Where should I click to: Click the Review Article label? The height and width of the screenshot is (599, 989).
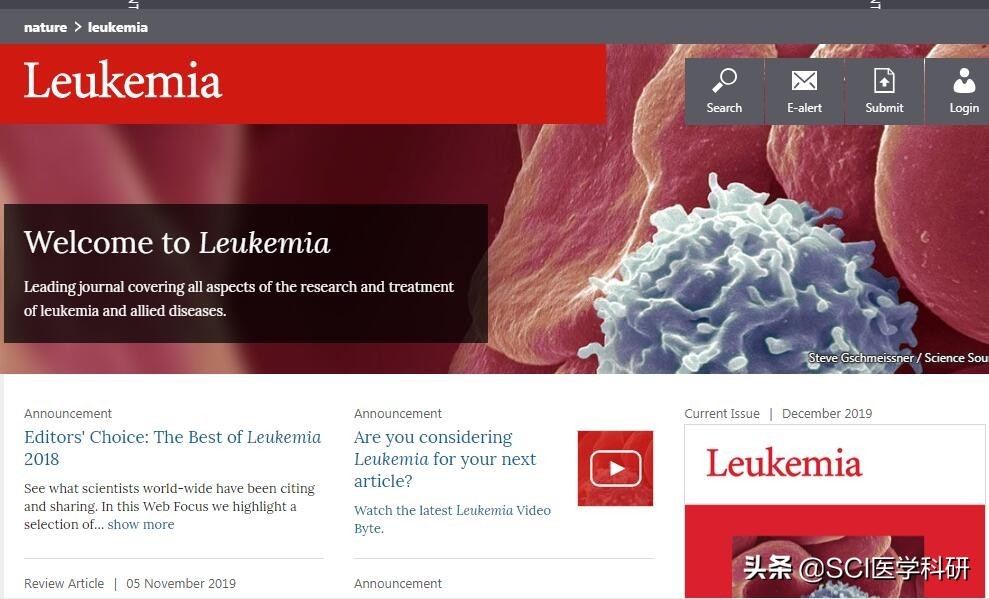[x=64, y=583]
